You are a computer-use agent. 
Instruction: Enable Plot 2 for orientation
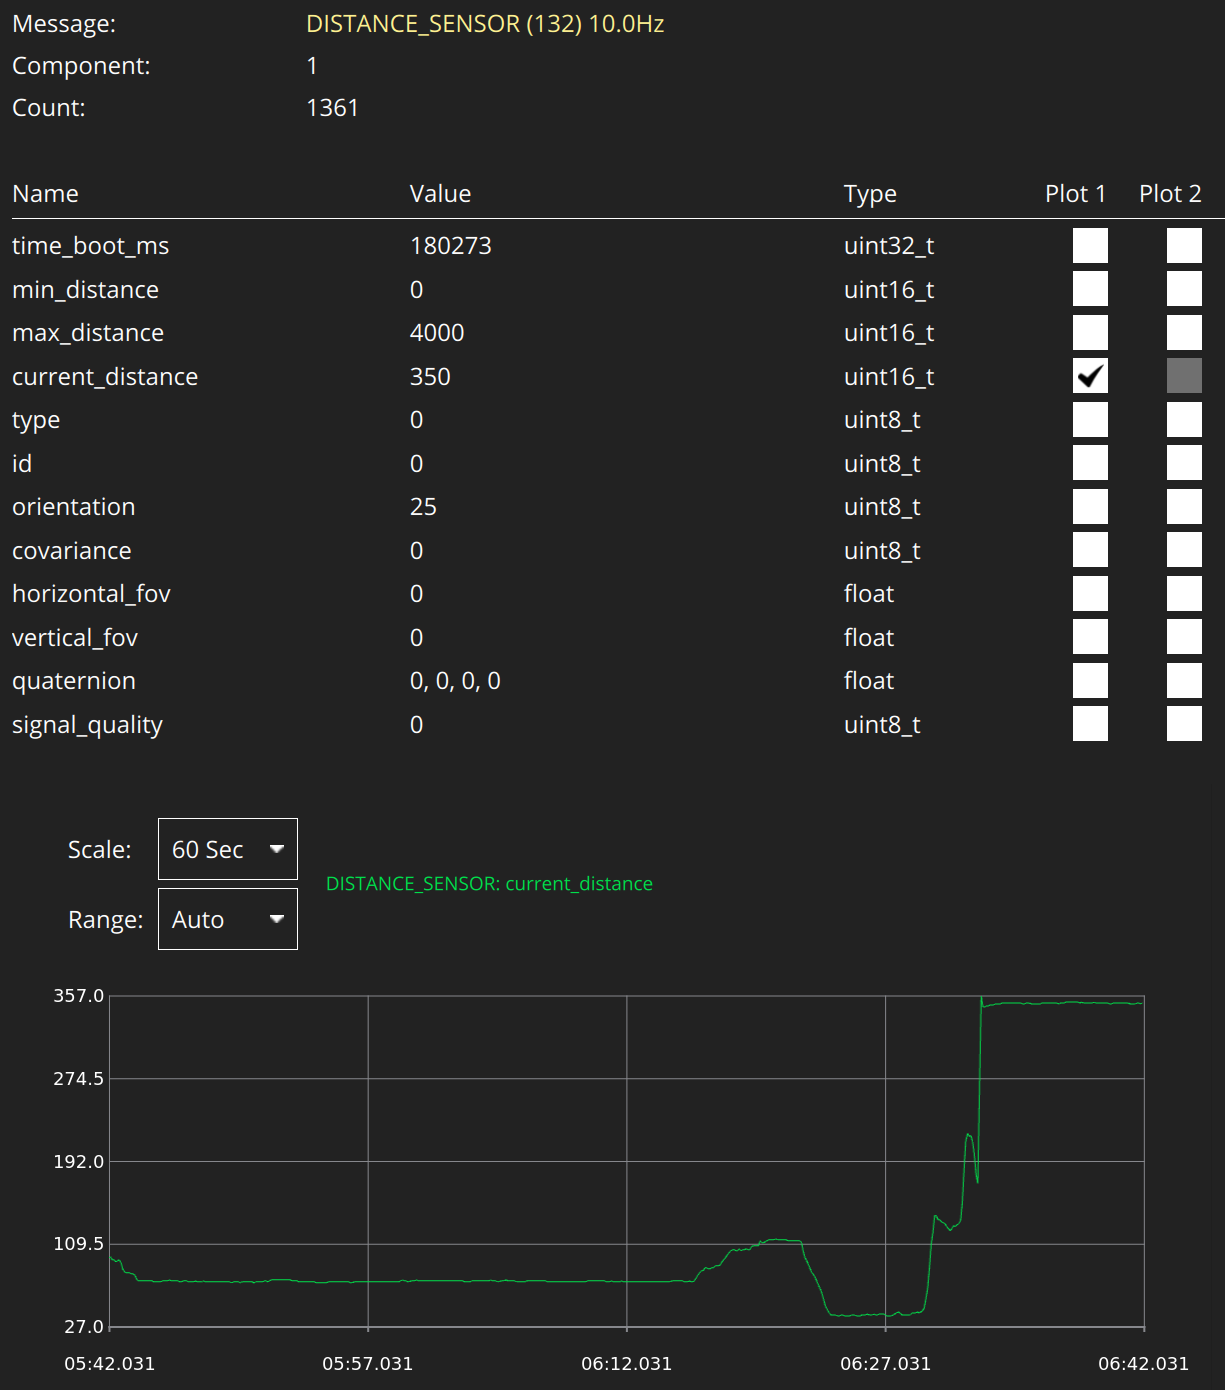coord(1184,507)
